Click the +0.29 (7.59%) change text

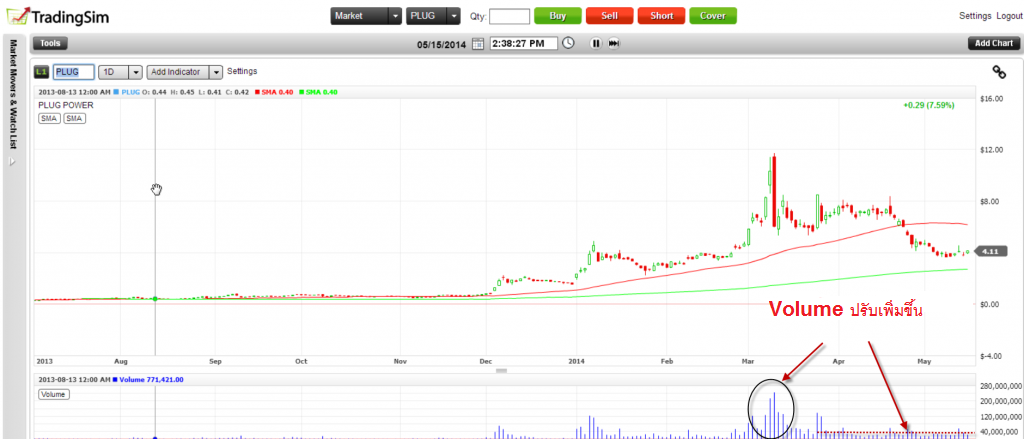point(929,105)
